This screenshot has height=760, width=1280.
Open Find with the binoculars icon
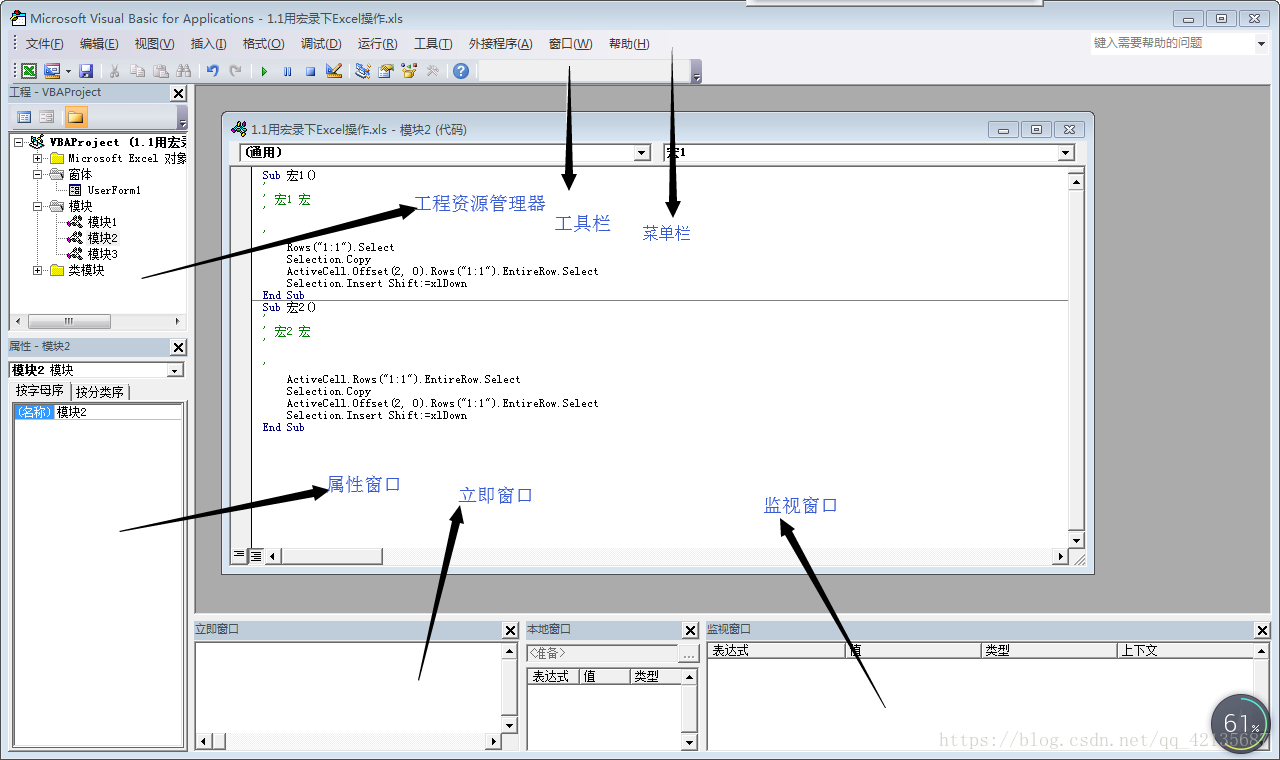pos(184,71)
